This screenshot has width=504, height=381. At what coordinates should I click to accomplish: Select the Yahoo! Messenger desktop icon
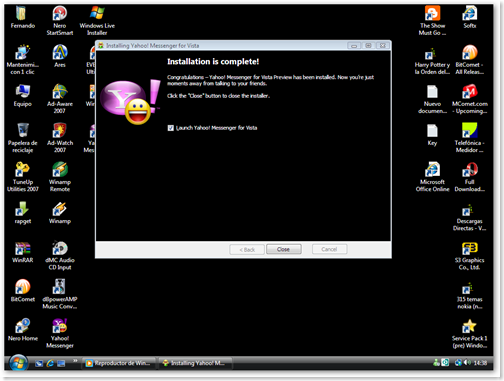click(x=60, y=333)
